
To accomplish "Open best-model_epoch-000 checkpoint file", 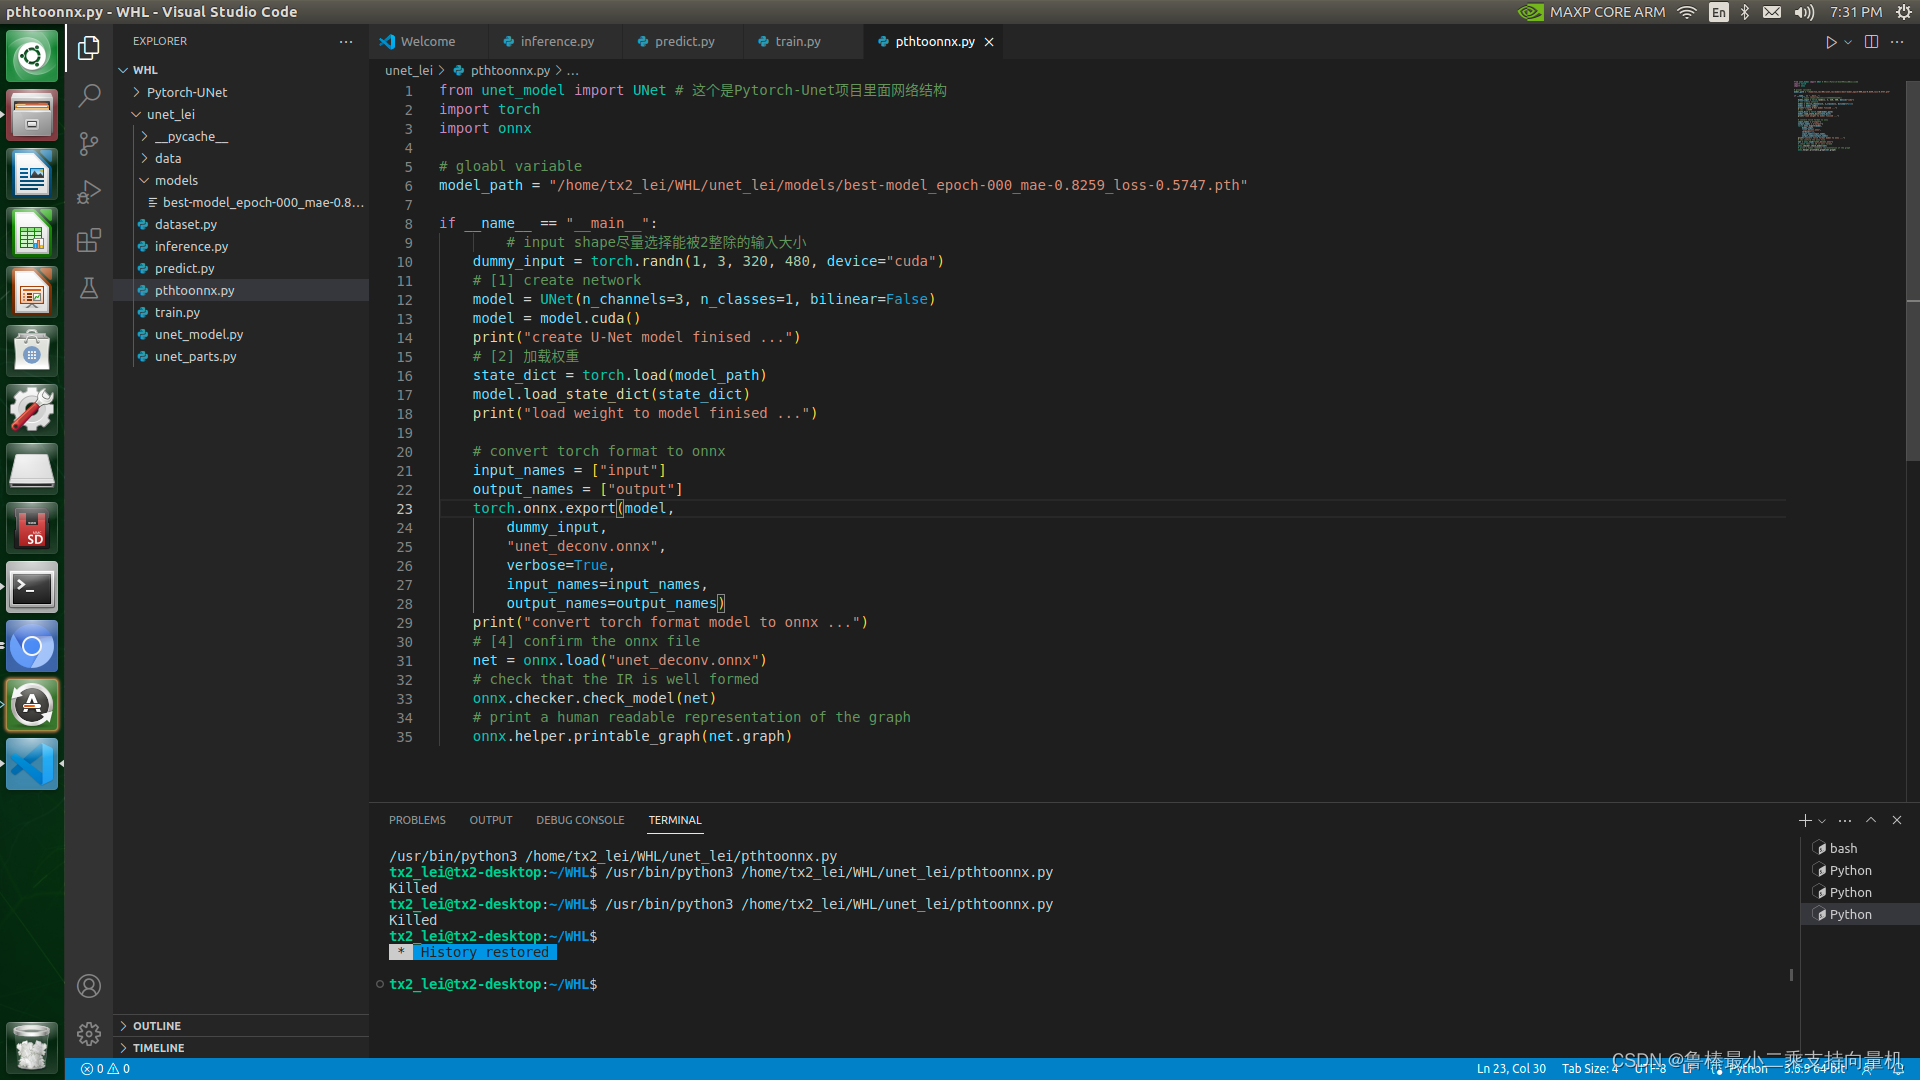I will pos(240,202).
